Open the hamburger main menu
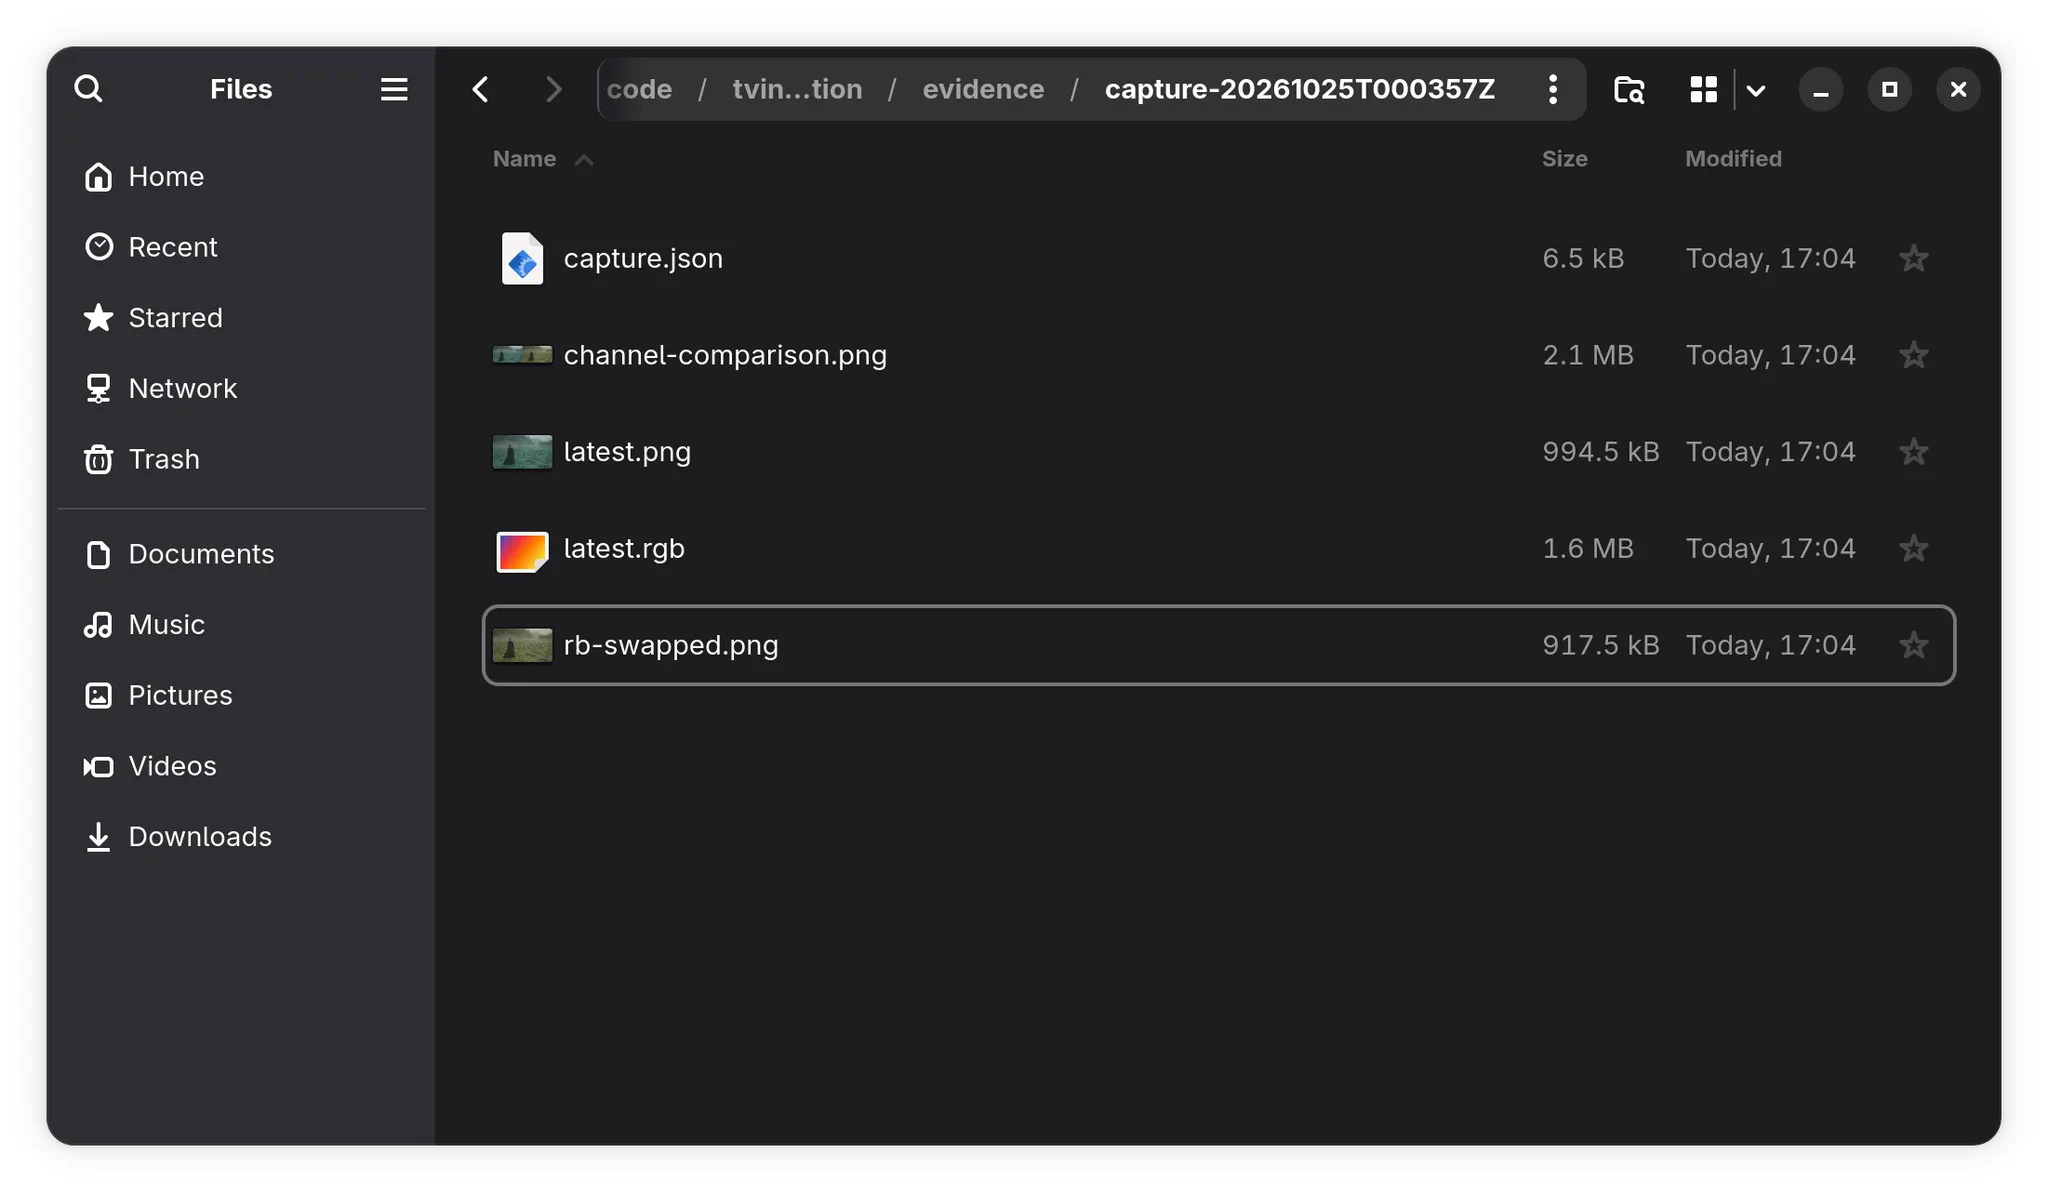The height and width of the screenshot is (1192, 2048). point(394,89)
